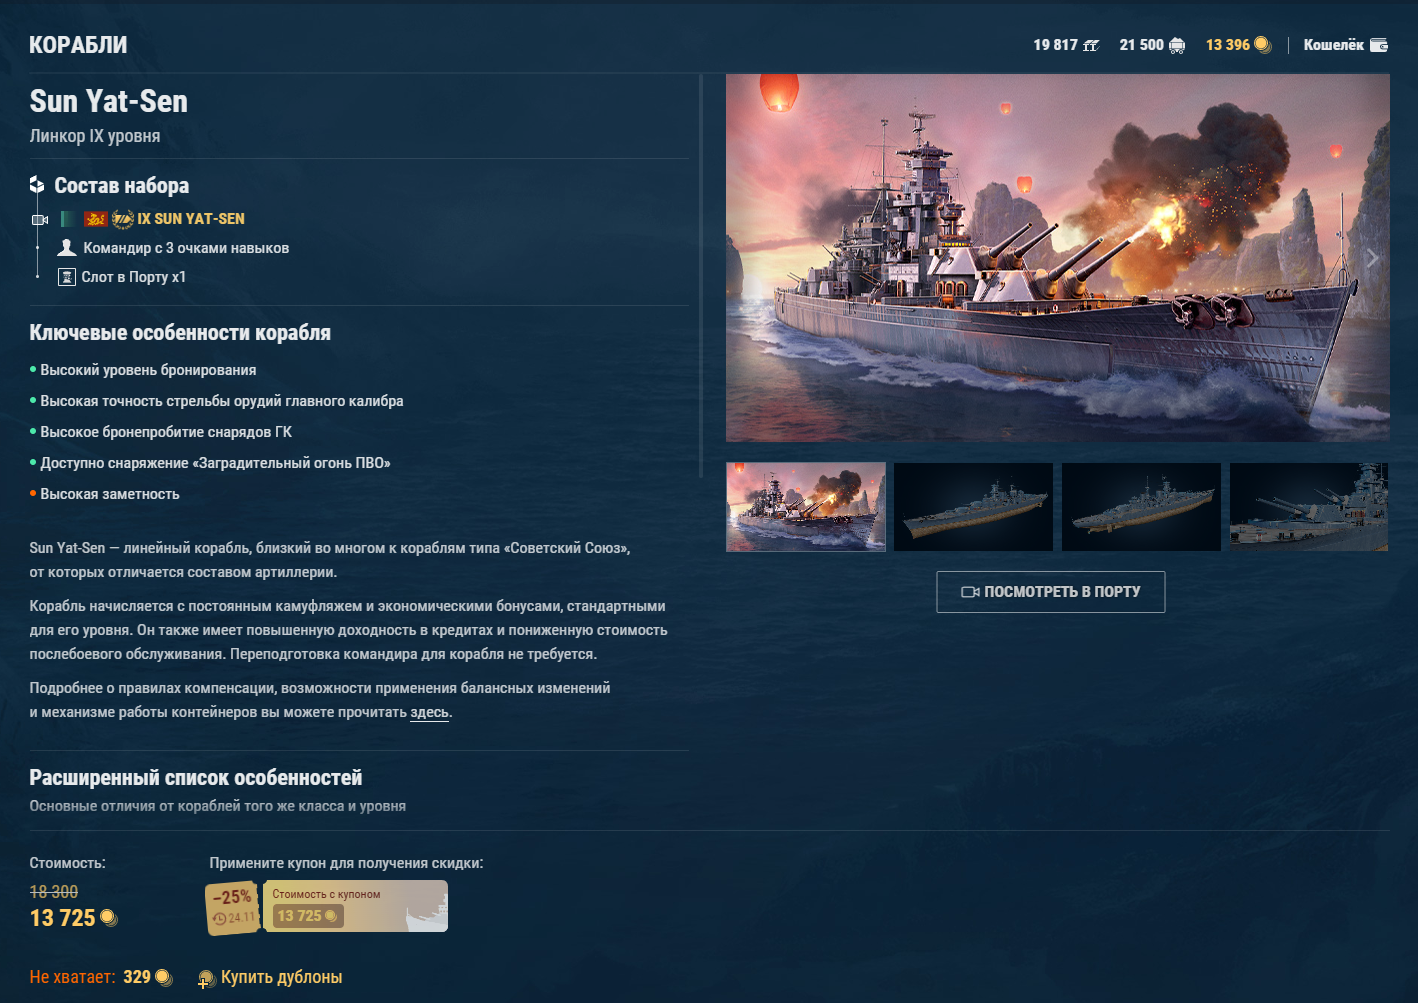Viewport: 1418px width, 1003px height.
Task: Go to the КОРАБЛИ section heading
Action: point(78,45)
